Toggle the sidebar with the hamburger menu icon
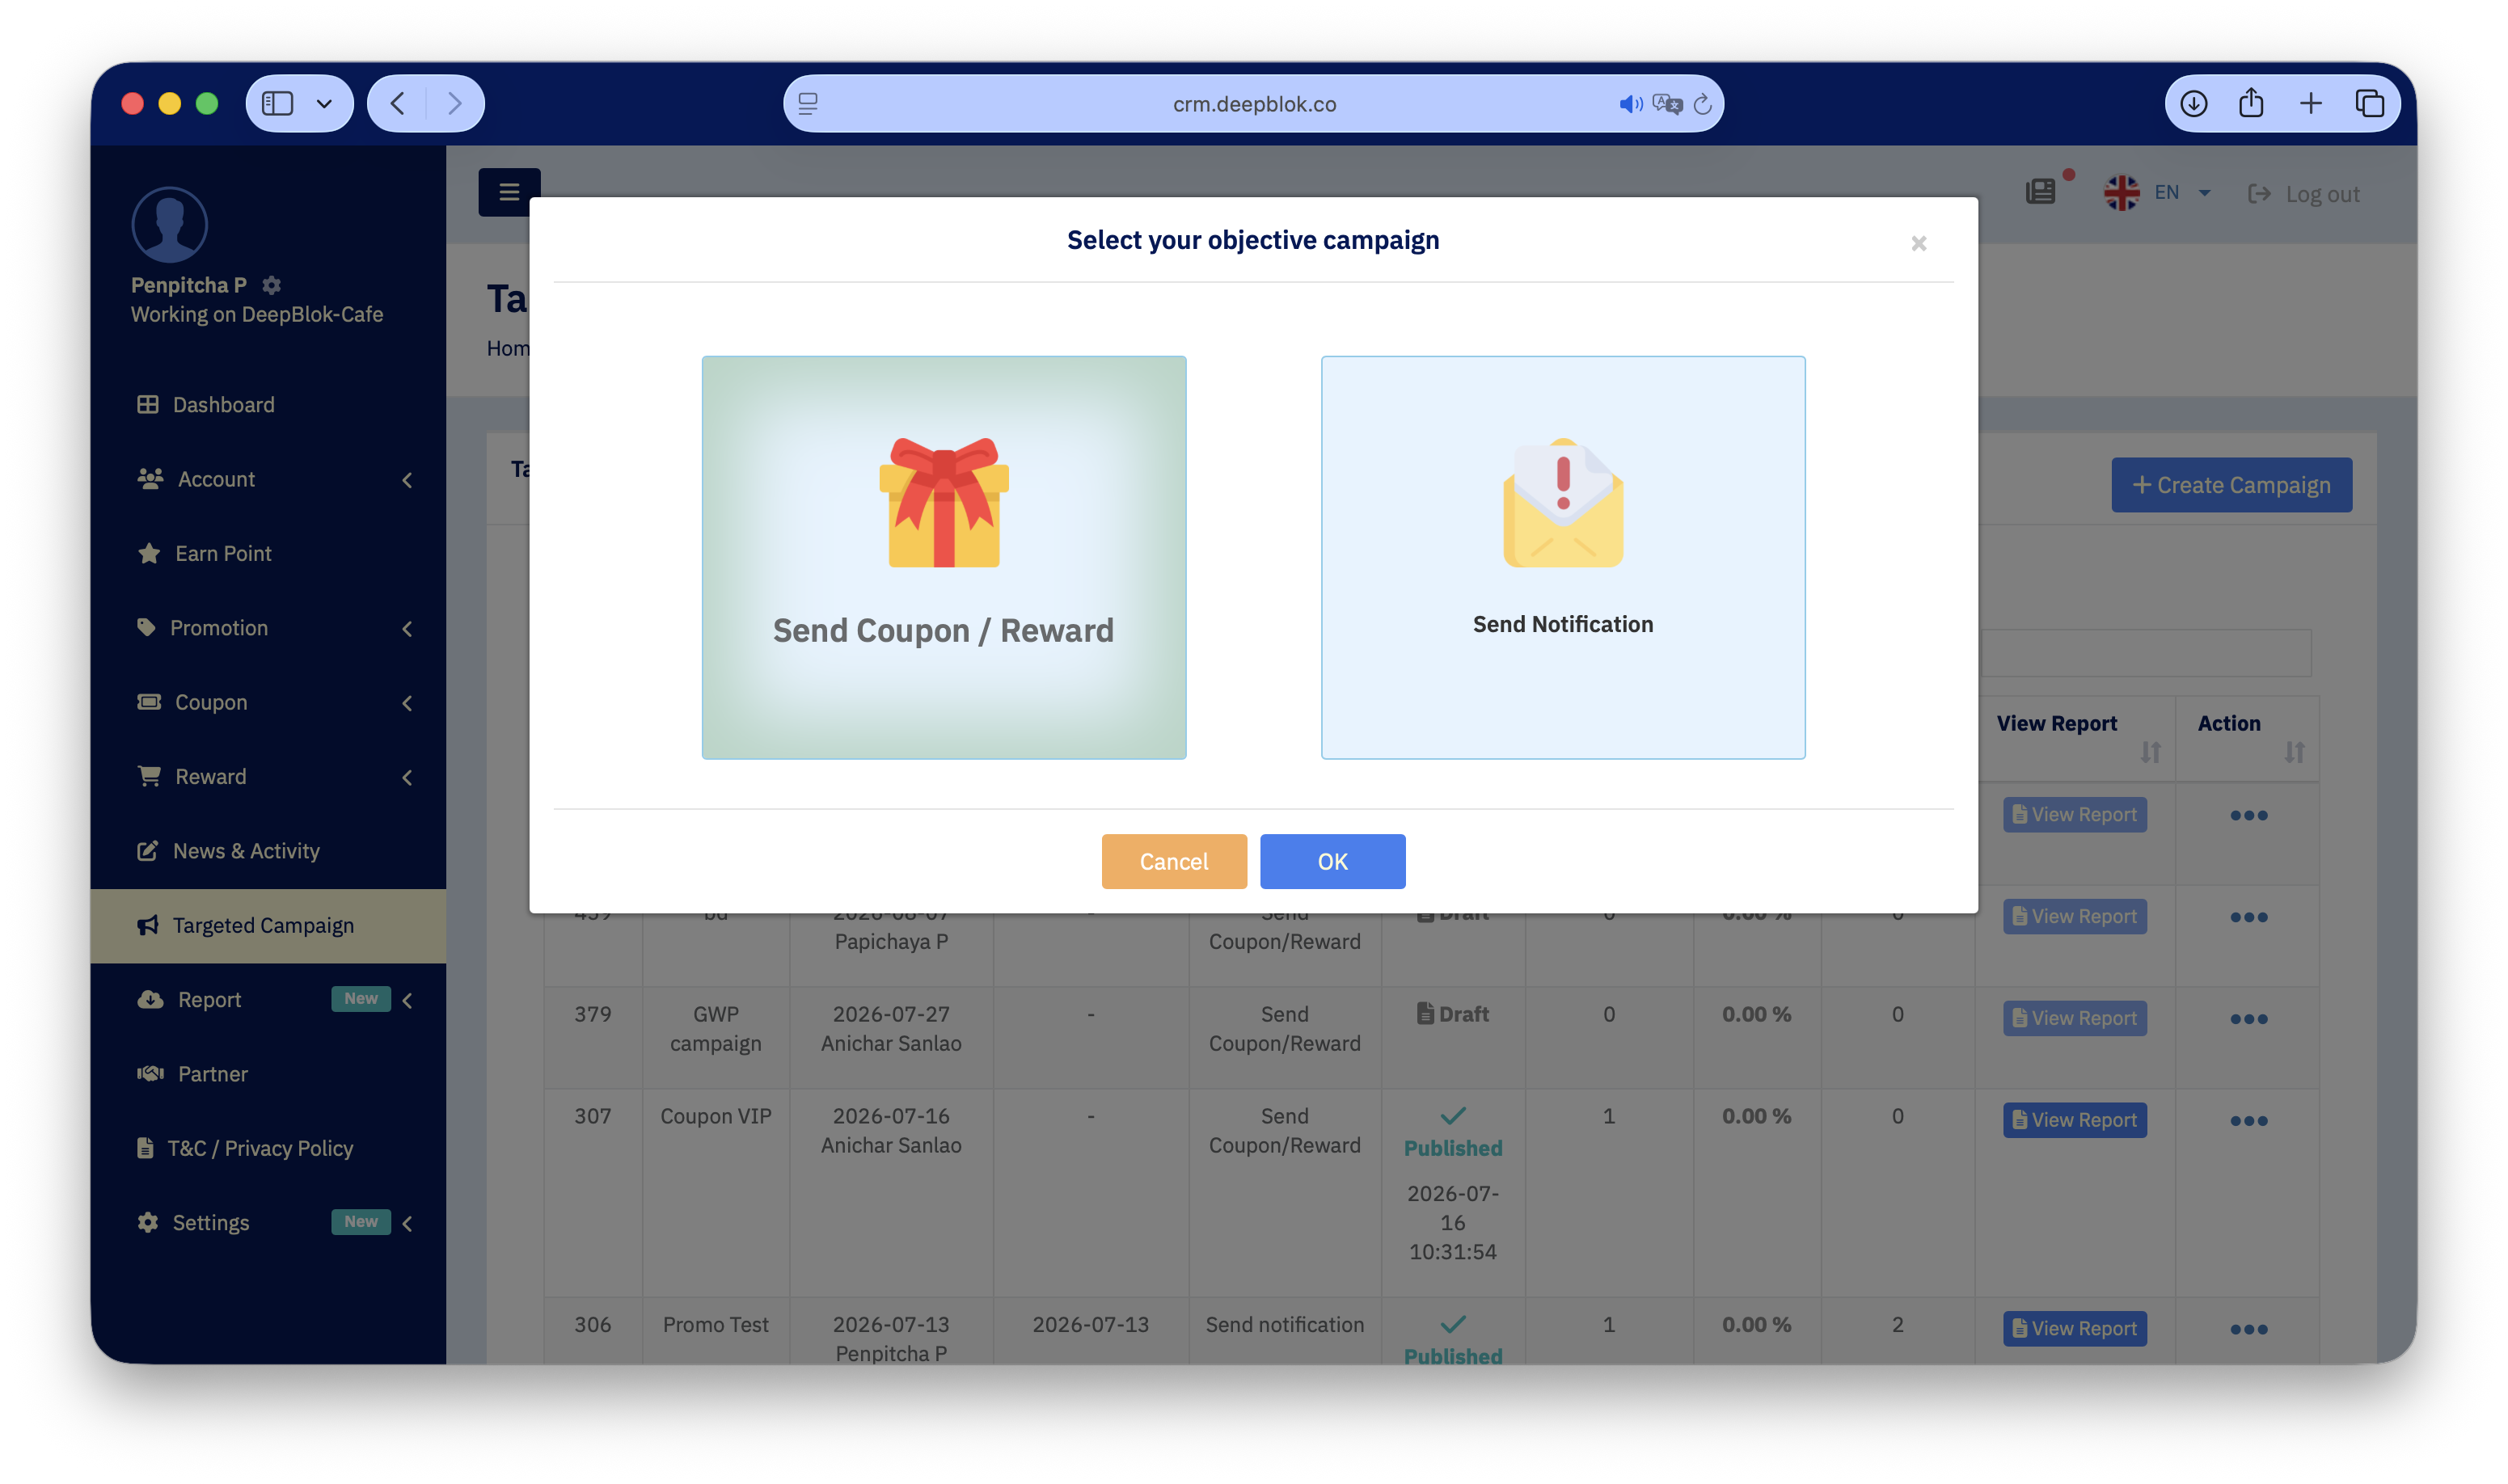The width and height of the screenshot is (2508, 1484). tap(509, 192)
